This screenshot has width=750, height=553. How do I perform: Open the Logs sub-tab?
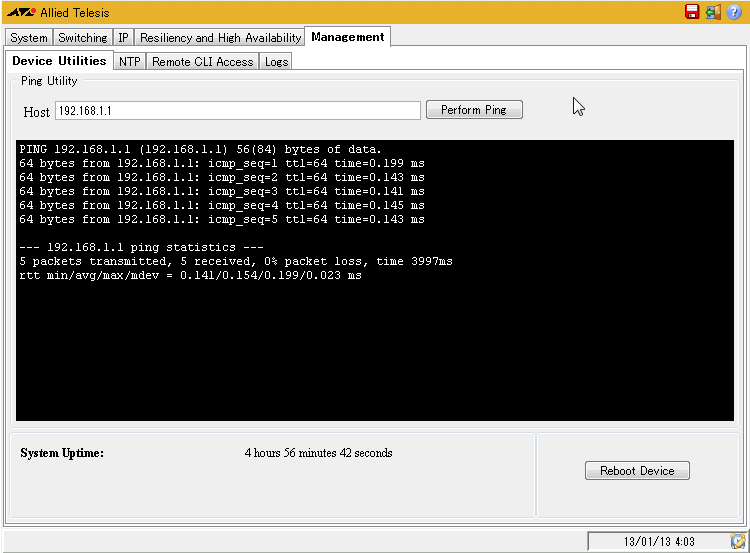276,62
